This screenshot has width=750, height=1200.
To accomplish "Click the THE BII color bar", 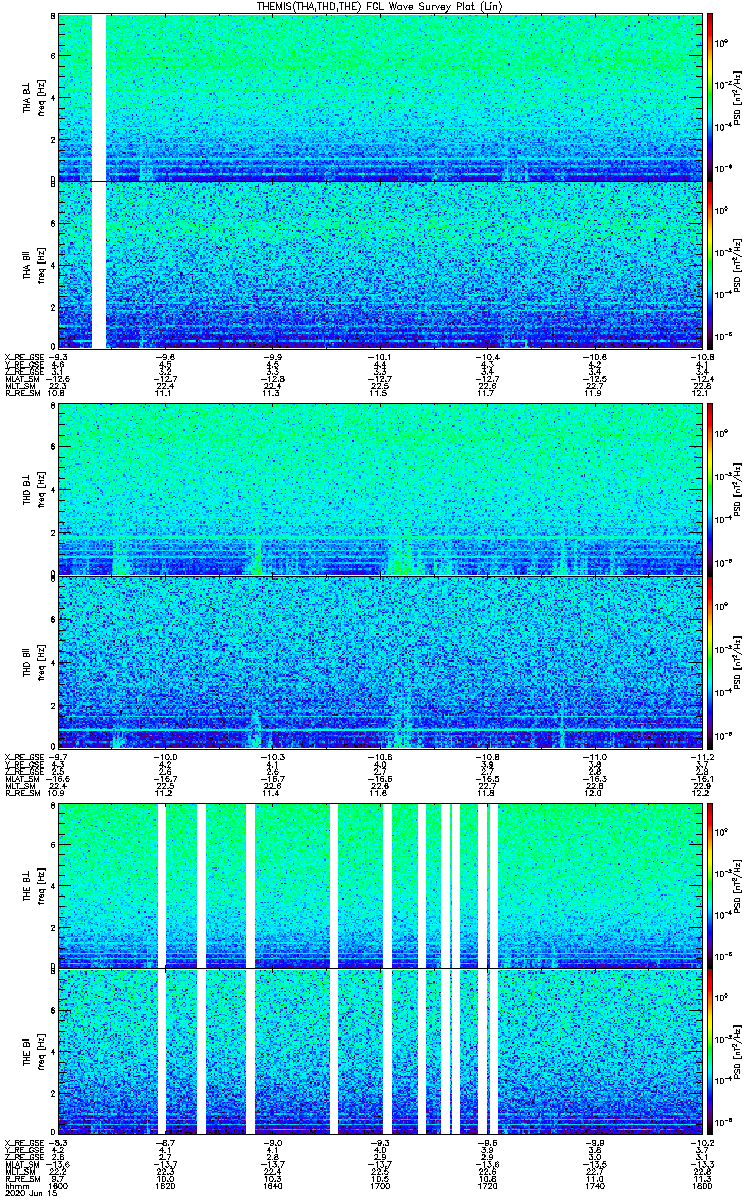I will (x=709, y=1052).
